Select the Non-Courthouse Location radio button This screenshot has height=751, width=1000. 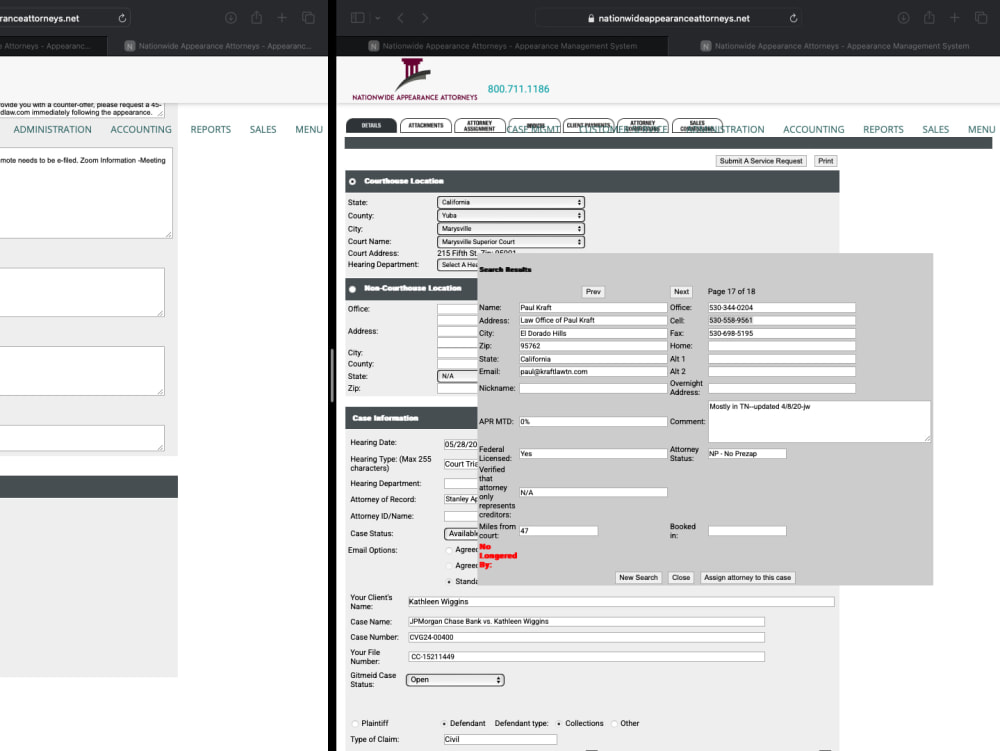click(353, 289)
